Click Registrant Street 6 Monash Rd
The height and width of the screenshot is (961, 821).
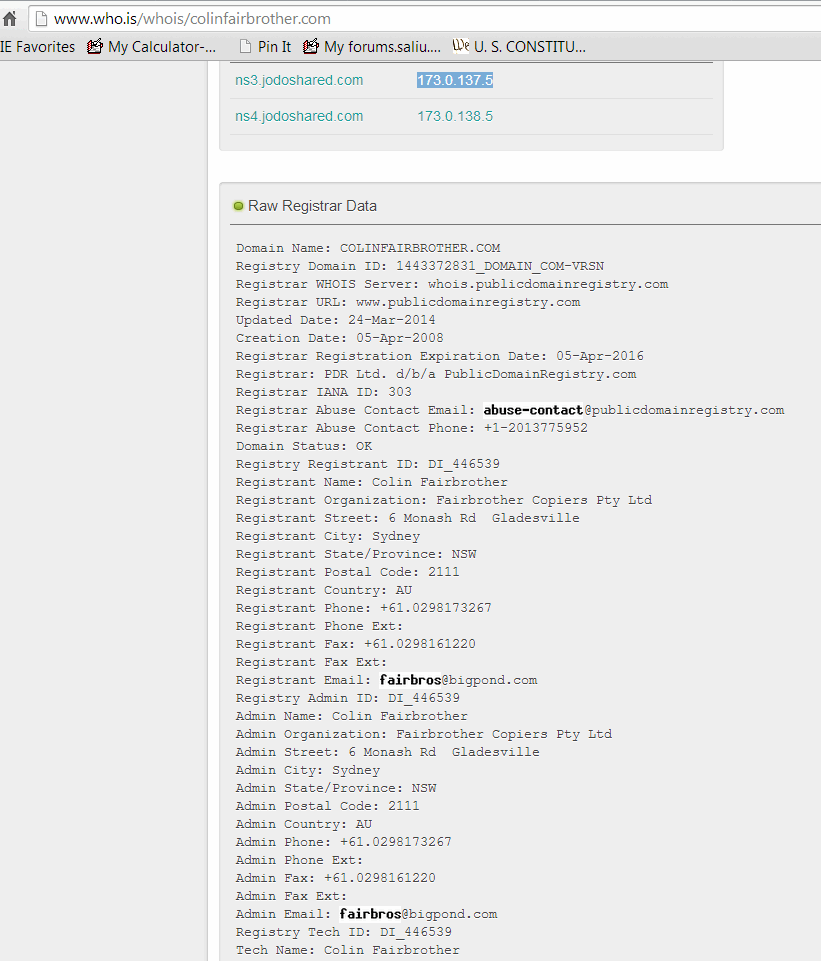click(407, 518)
